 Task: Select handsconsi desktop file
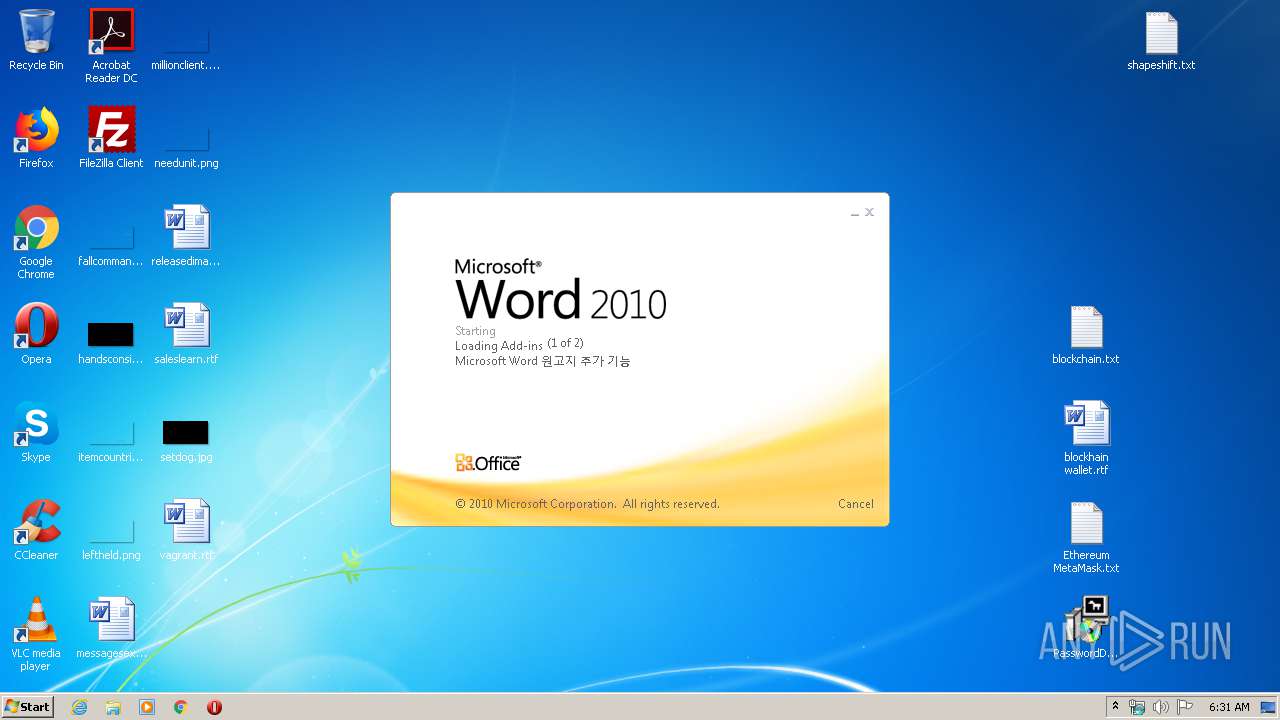click(111, 342)
